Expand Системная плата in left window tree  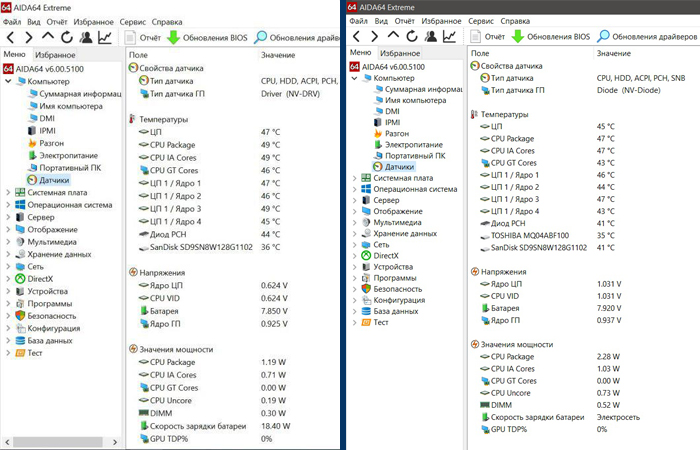click(x=8, y=192)
